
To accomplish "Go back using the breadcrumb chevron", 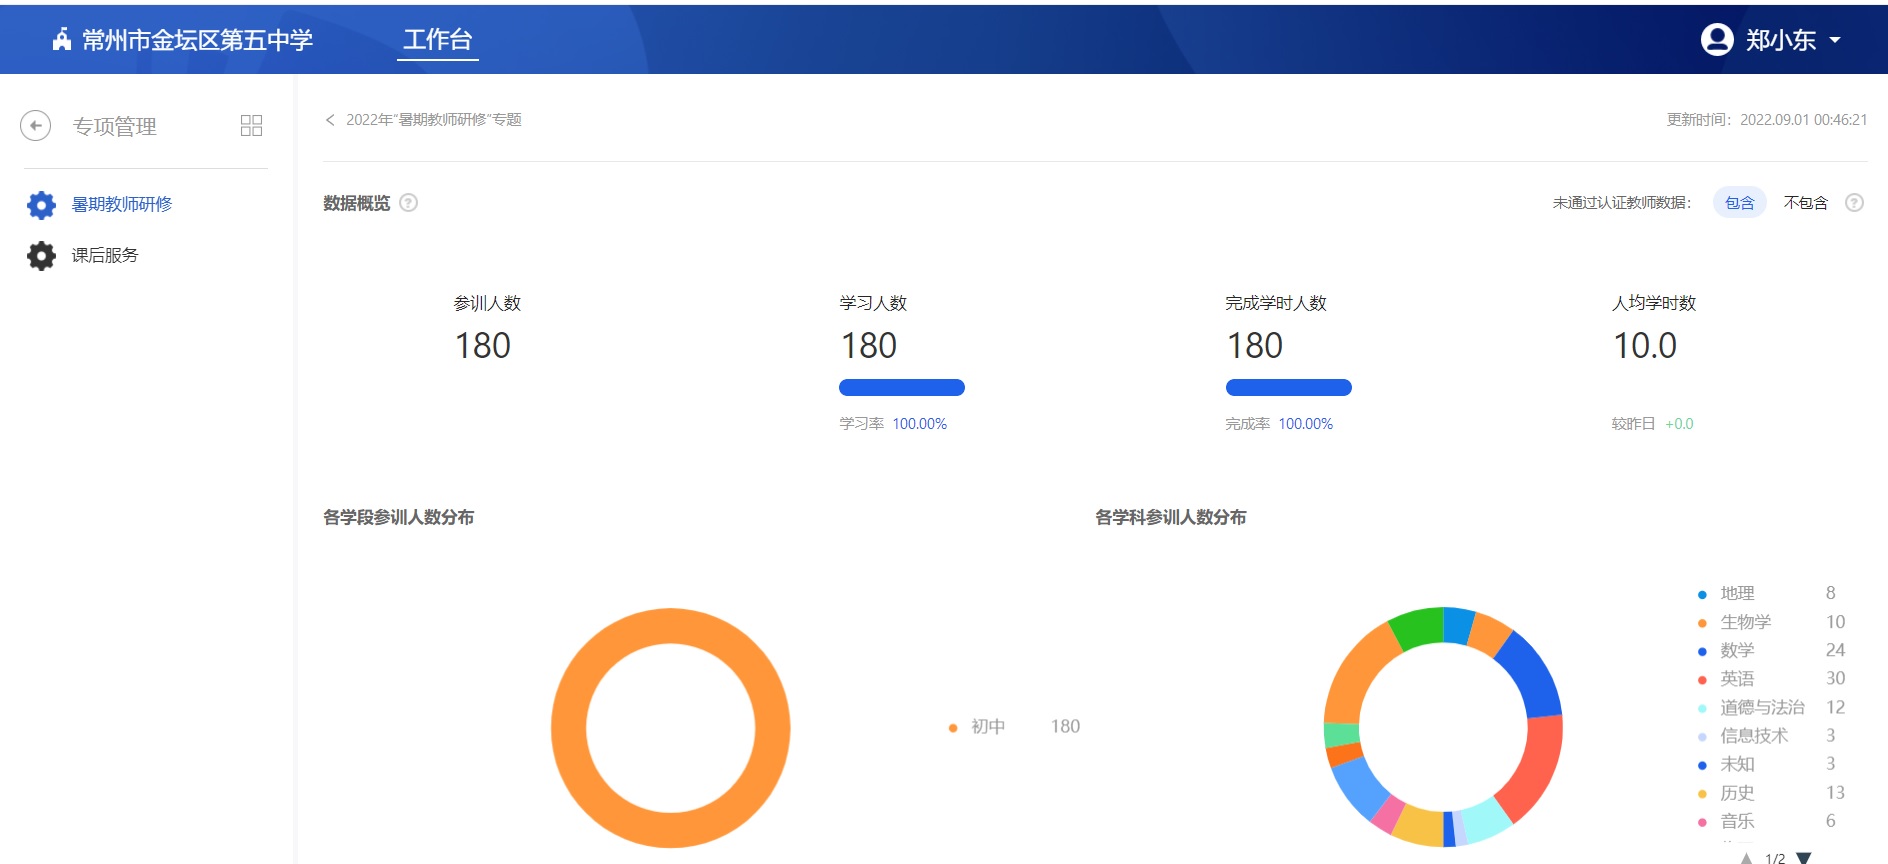I will [330, 120].
